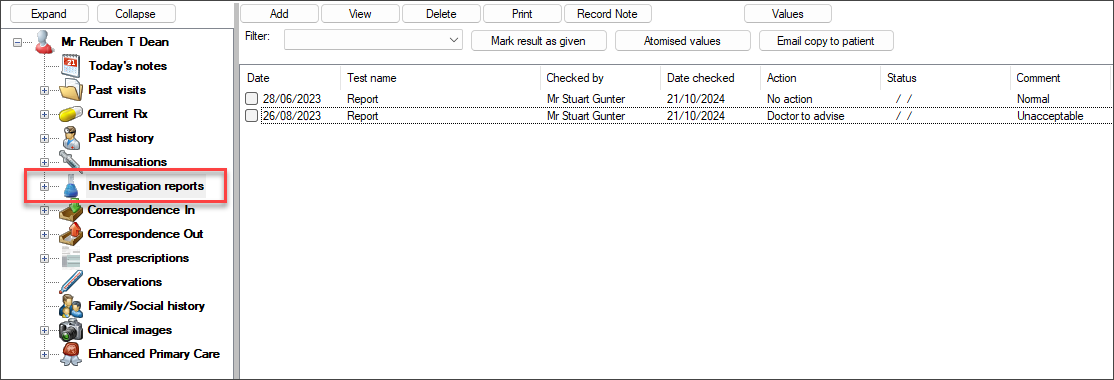Click Email copy to patient
This screenshot has height=380, width=1114.
coord(826,41)
